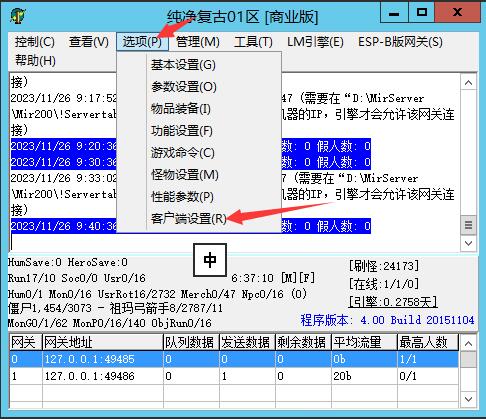Click the 僵尸1,454/3073 status line
This screenshot has width=486, height=419.
[x=115, y=308]
